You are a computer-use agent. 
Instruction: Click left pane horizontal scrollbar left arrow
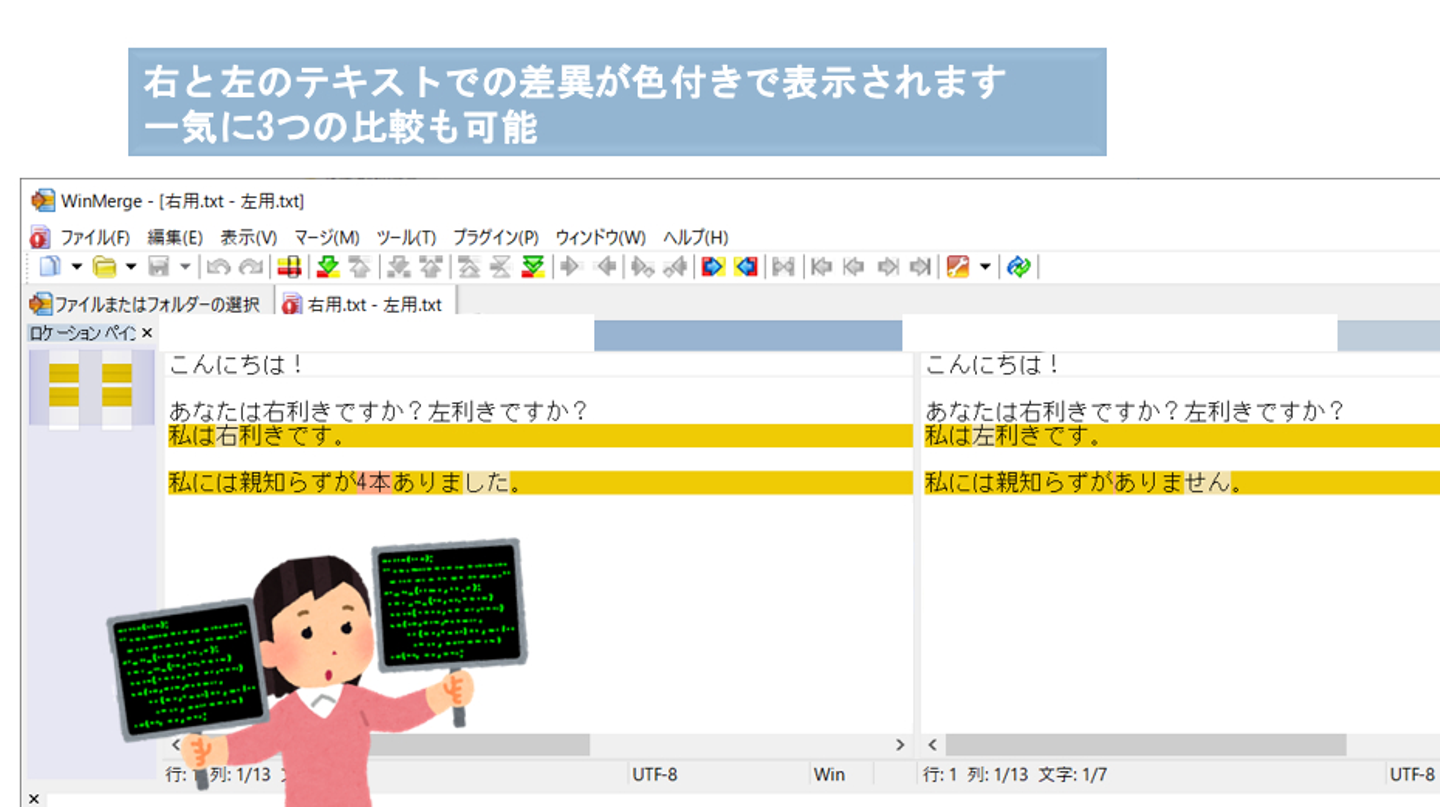click(178, 745)
